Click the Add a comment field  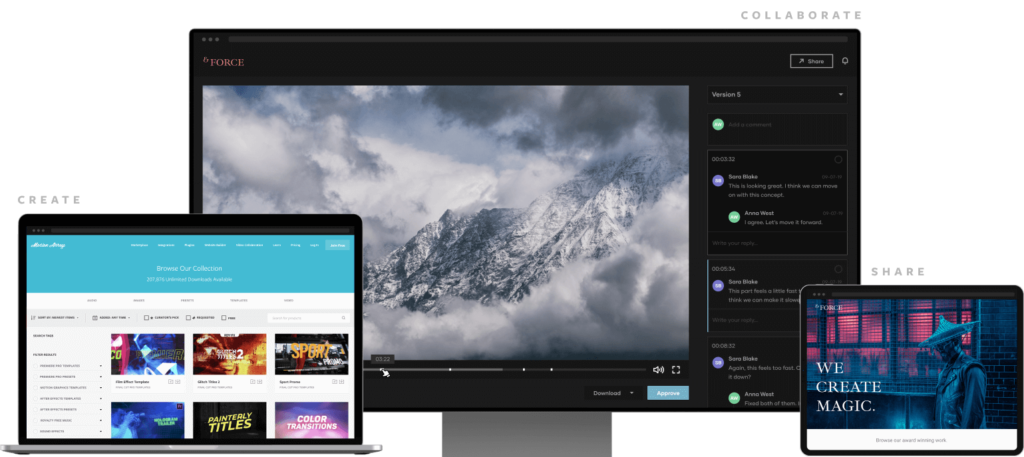(x=777, y=129)
